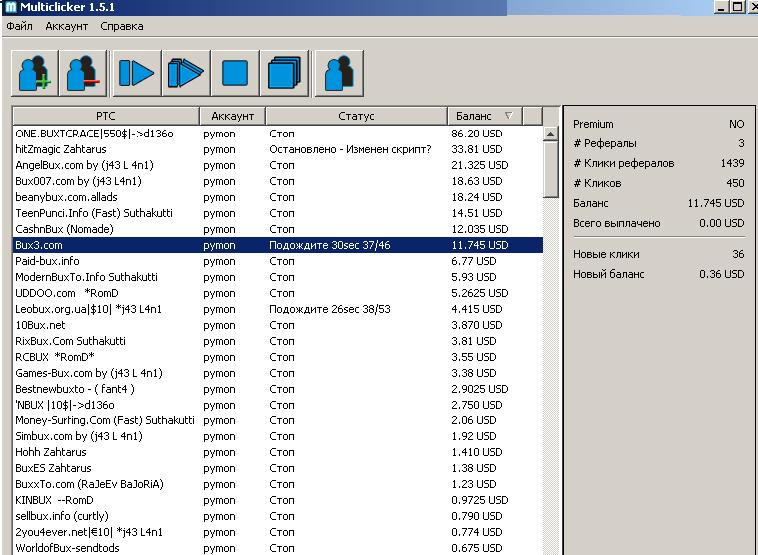This screenshot has width=758, height=555.
Task: Select the KINBUX --RomD row
Action: click(x=278, y=499)
